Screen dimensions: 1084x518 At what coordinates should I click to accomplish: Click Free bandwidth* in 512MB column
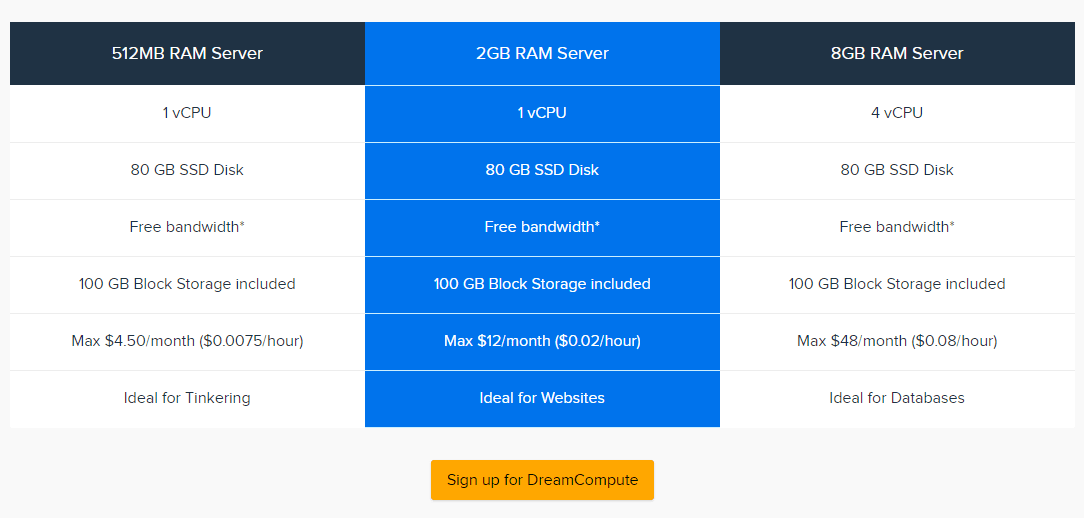tap(187, 227)
